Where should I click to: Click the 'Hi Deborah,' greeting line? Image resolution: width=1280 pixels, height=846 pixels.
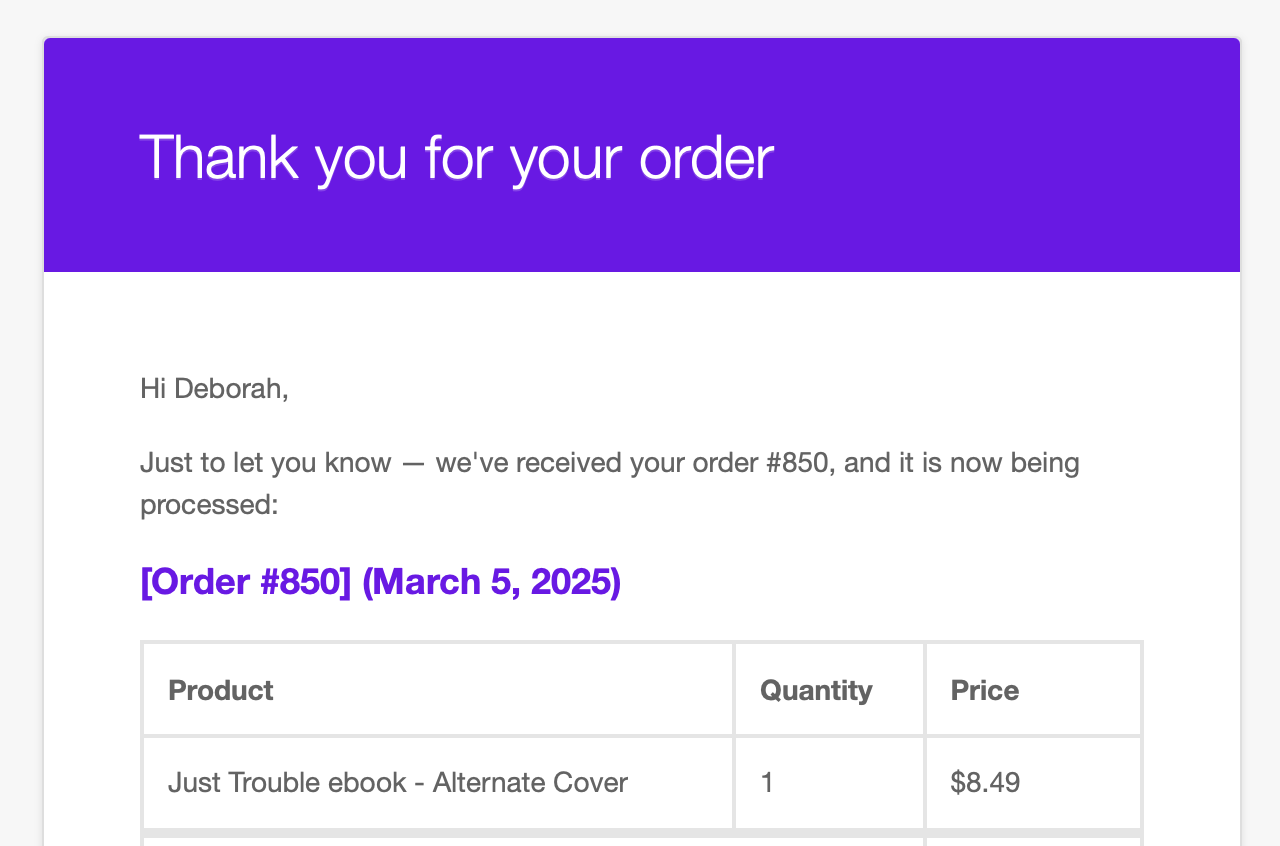click(x=214, y=388)
